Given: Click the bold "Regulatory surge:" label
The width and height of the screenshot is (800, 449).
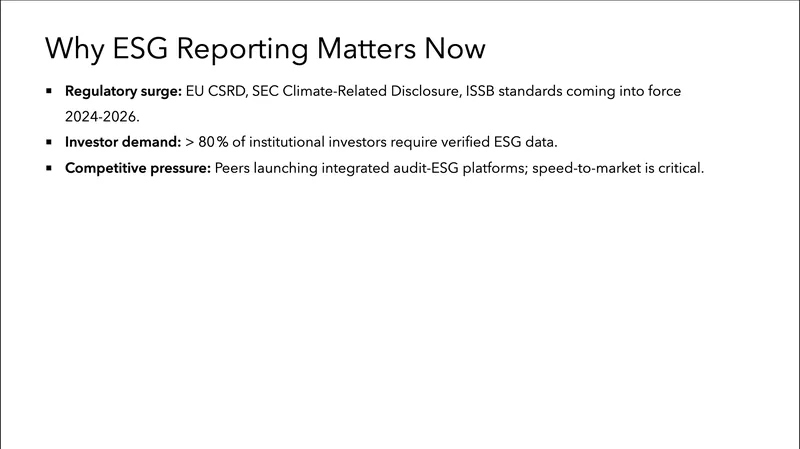Looking at the screenshot, I should pos(123,91).
